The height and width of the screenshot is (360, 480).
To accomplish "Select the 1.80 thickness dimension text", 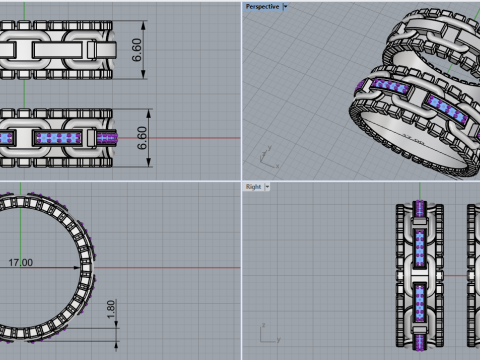I will click(x=111, y=309).
